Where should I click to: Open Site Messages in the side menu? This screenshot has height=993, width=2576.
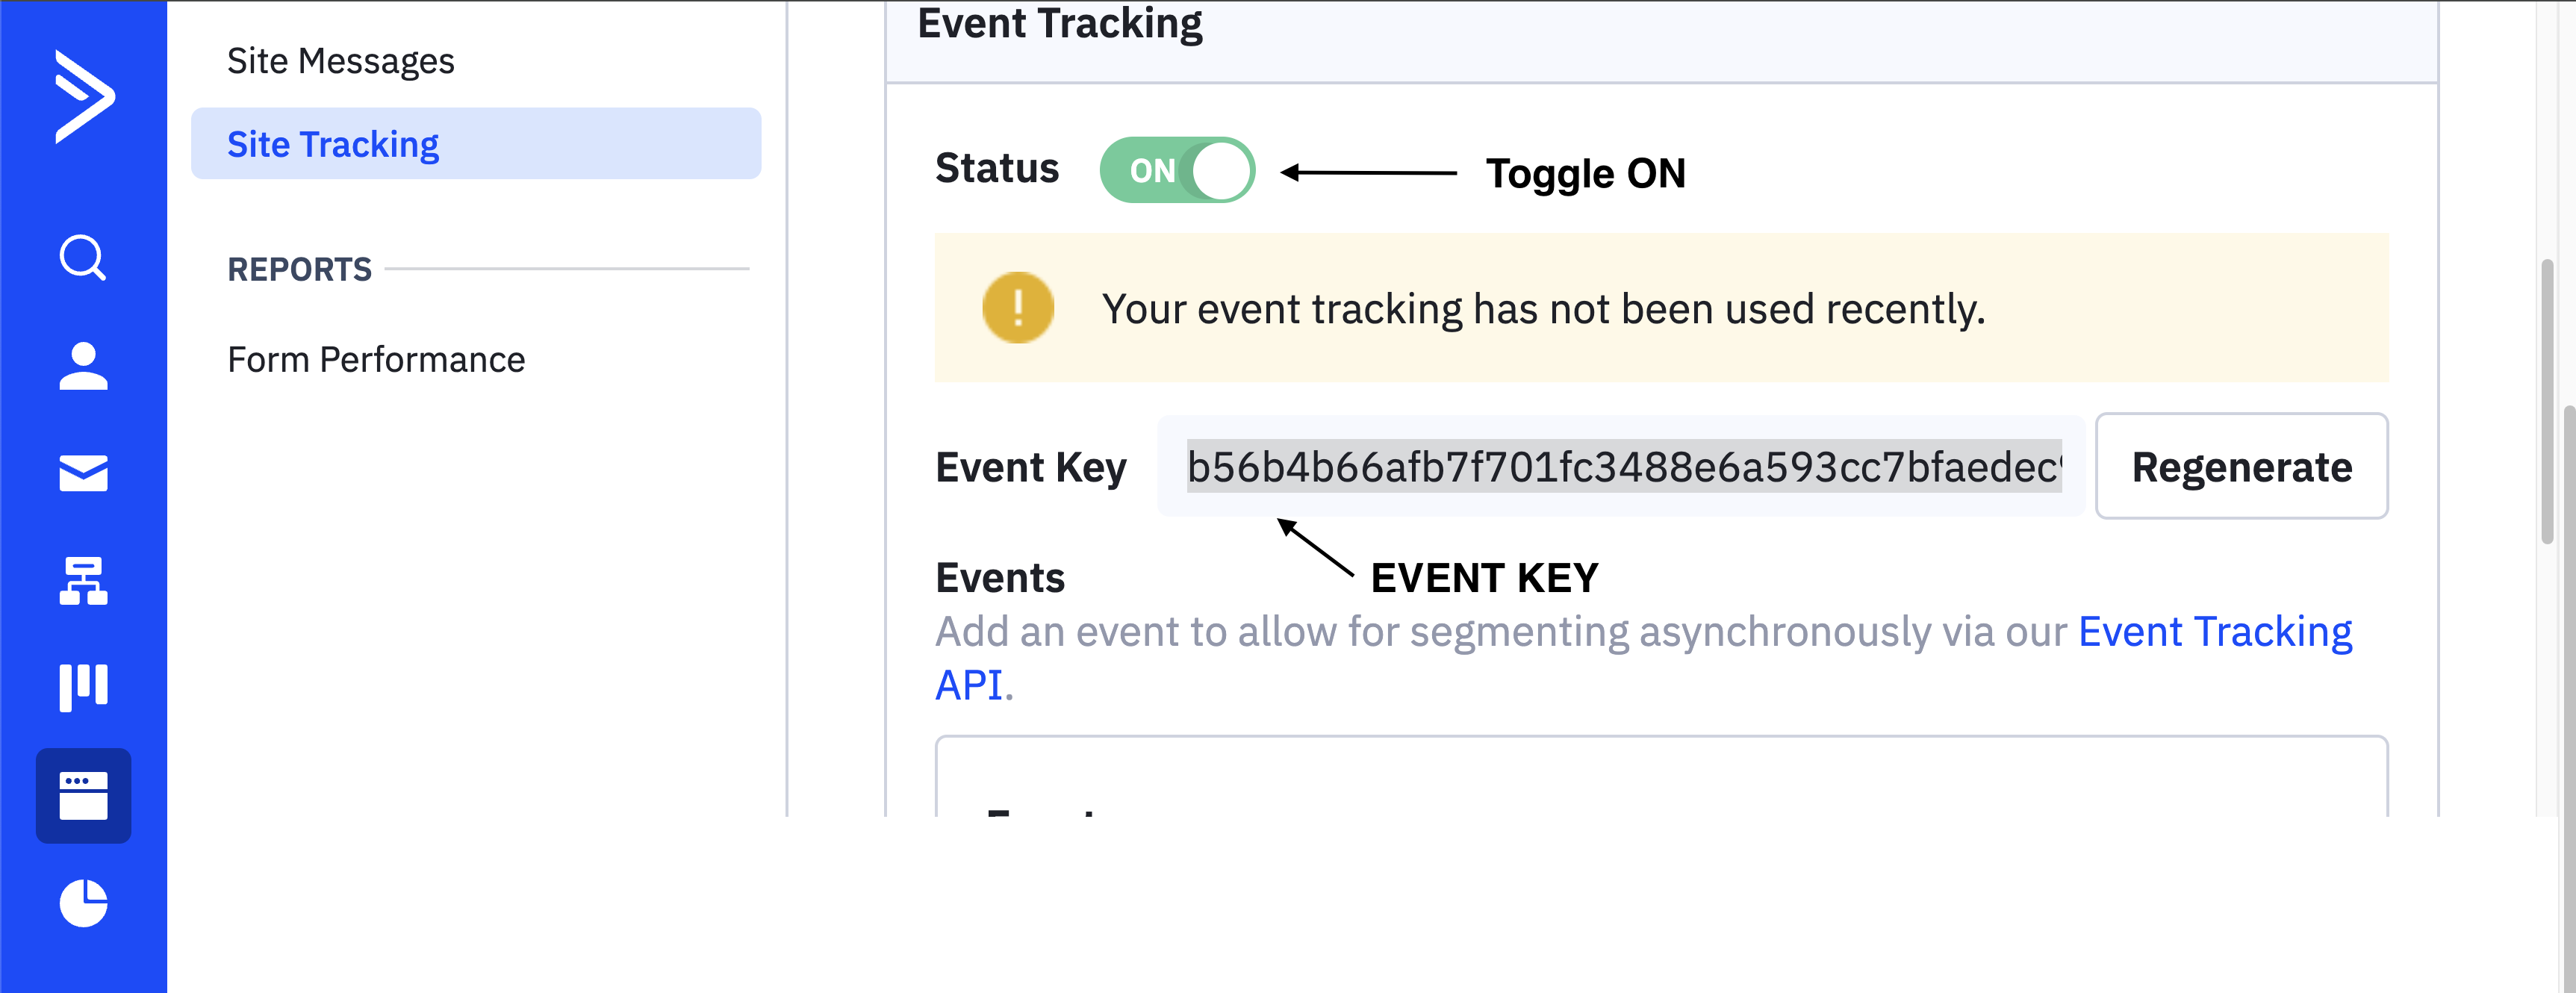coord(340,61)
